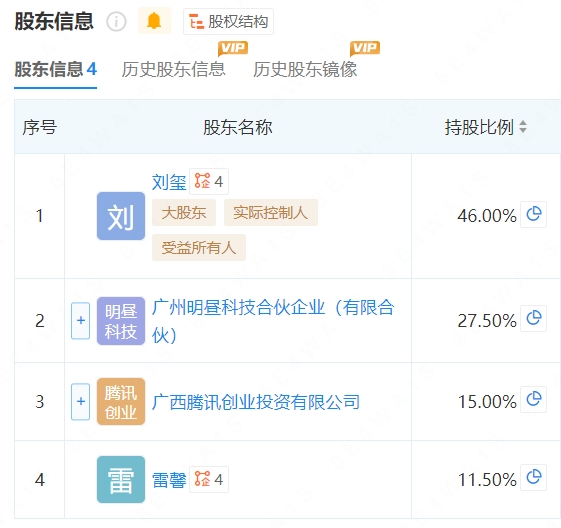This screenshot has height=528, width=561.
Task: Click the related-companies icon next to 刘玺
Action: pyautogui.click(x=209, y=181)
